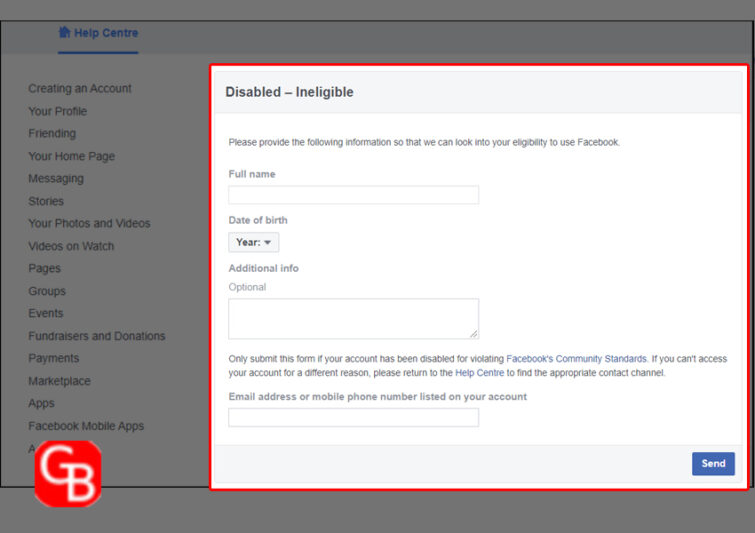755x533 pixels.
Task: Click the Help Centre home icon
Action: coord(65,32)
